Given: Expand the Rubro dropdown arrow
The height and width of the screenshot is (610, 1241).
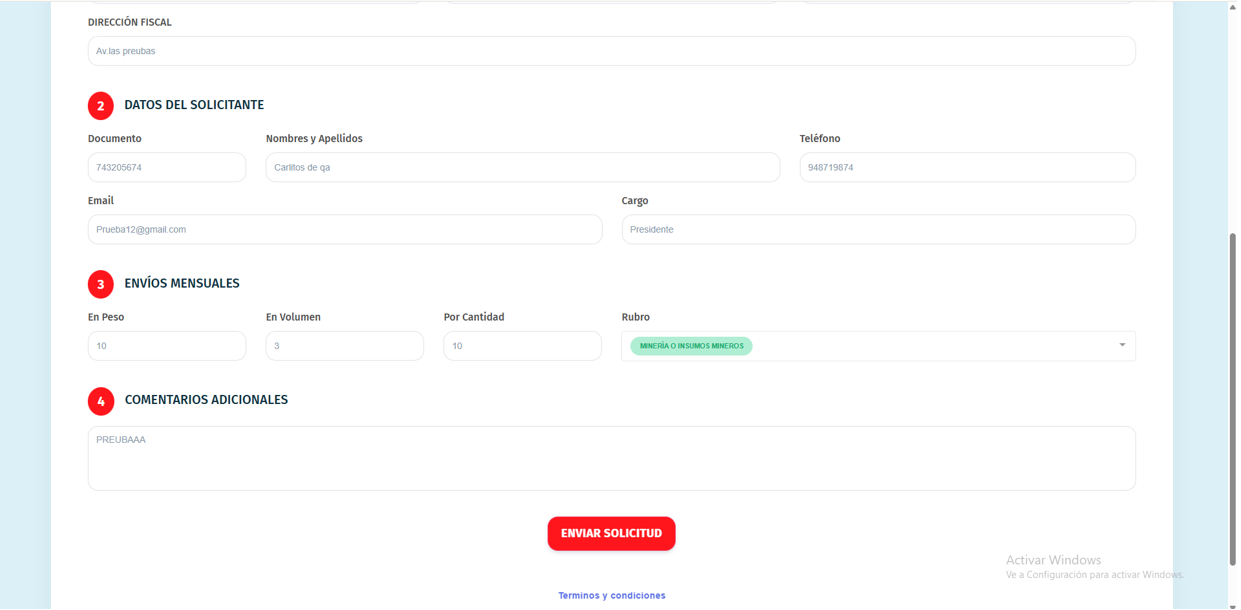Looking at the screenshot, I should point(1121,346).
